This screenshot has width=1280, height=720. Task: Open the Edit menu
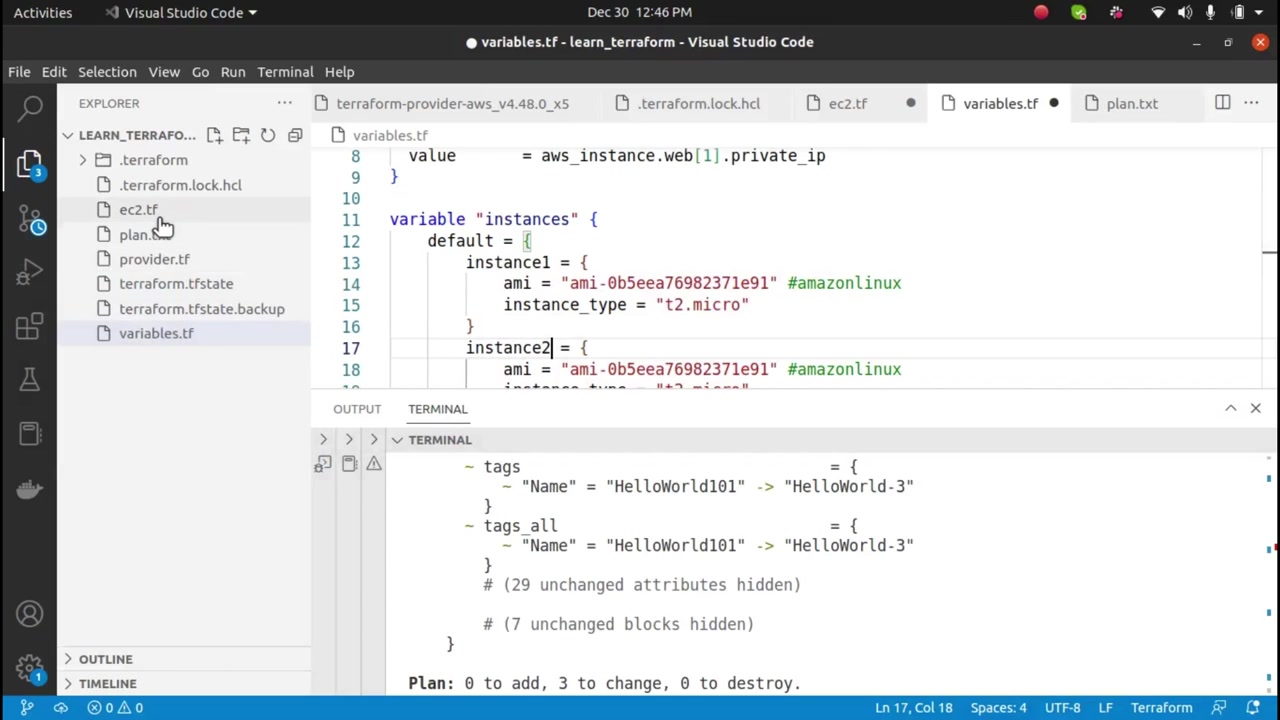click(x=54, y=72)
